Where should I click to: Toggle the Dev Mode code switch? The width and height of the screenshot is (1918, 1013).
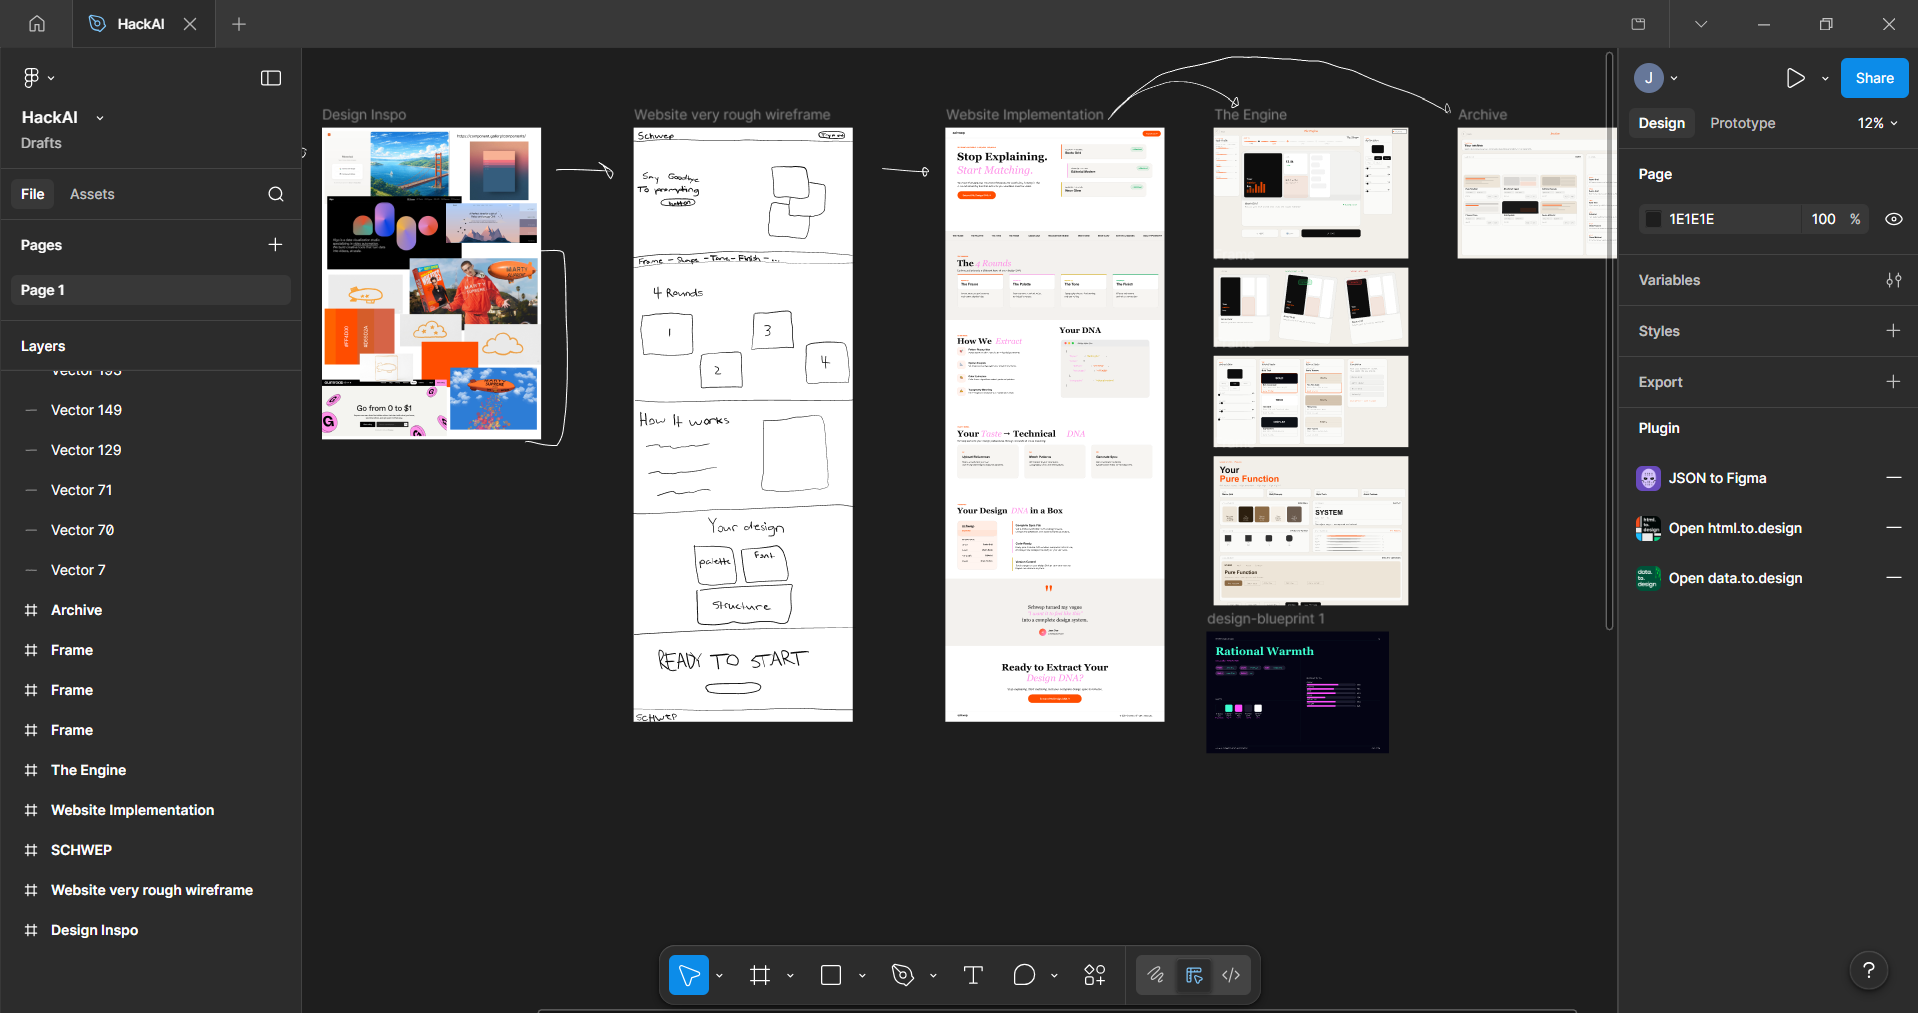coord(1231,975)
